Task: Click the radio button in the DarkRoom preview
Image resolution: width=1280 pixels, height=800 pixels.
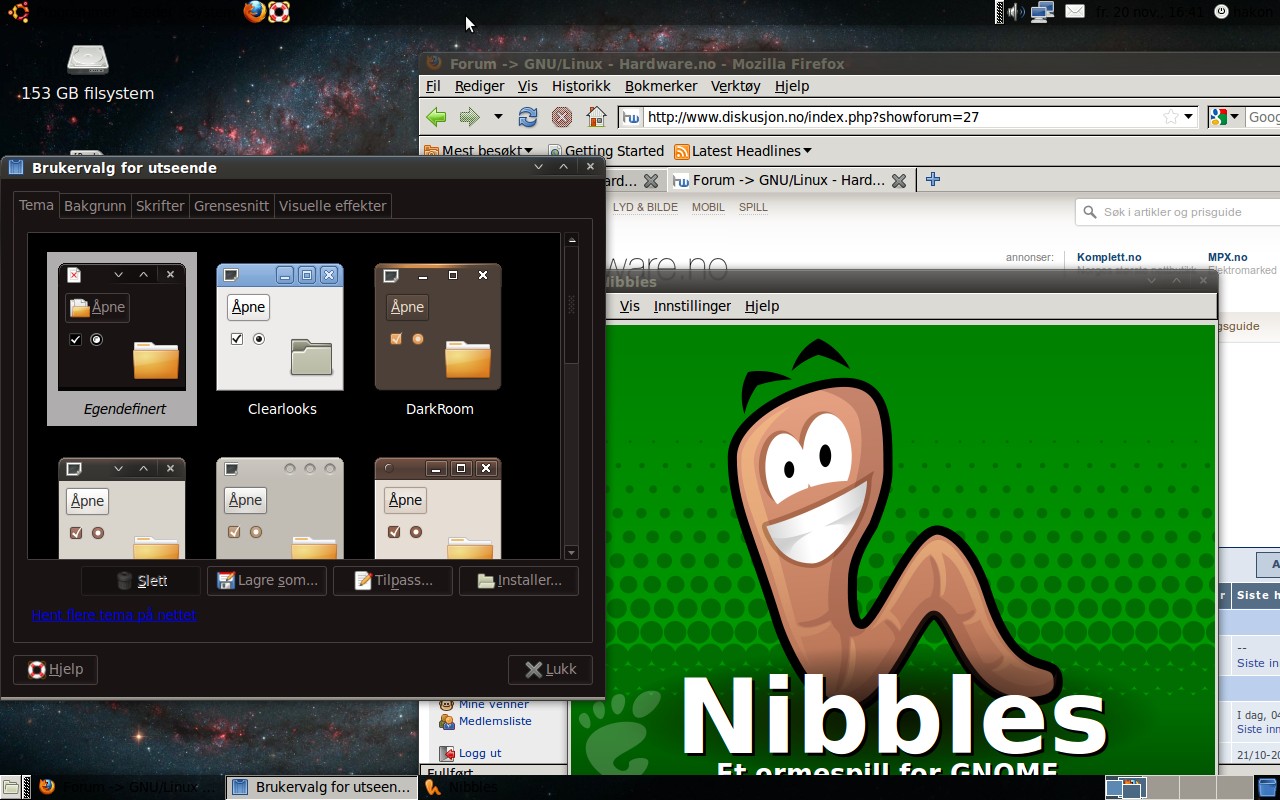Action: click(418, 339)
